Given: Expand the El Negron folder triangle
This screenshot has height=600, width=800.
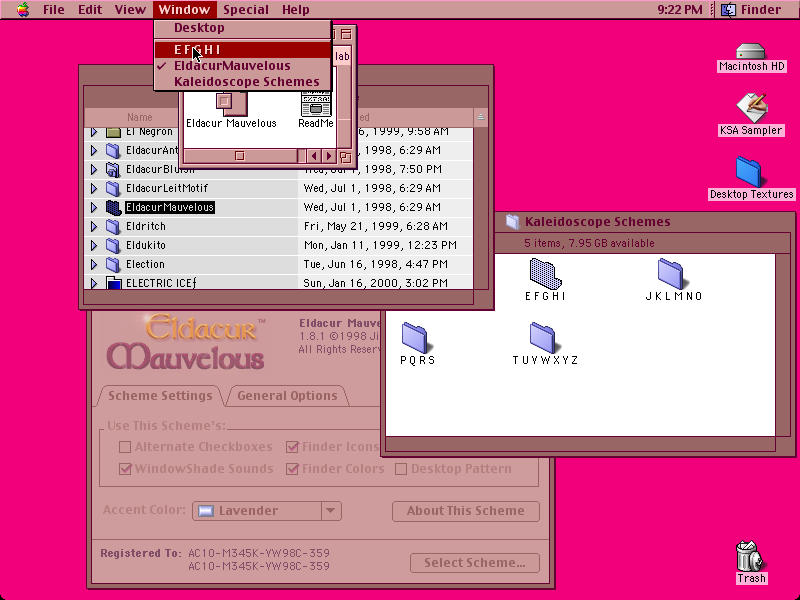Looking at the screenshot, I should click(94, 132).
